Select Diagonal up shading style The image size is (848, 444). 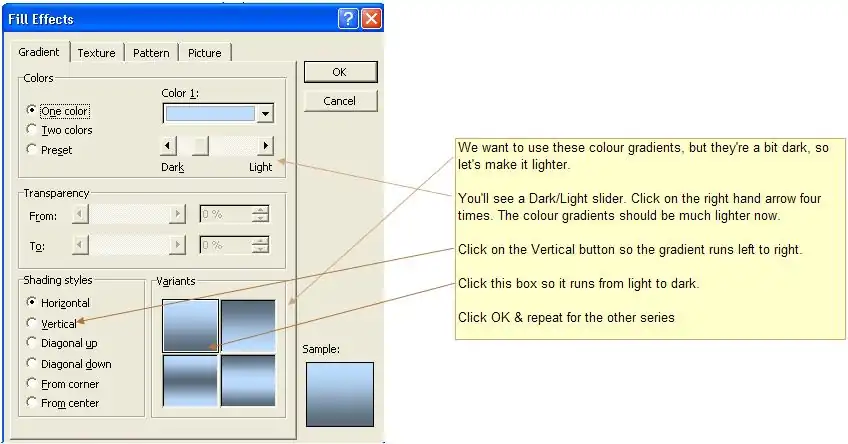(x=33, y=343)
